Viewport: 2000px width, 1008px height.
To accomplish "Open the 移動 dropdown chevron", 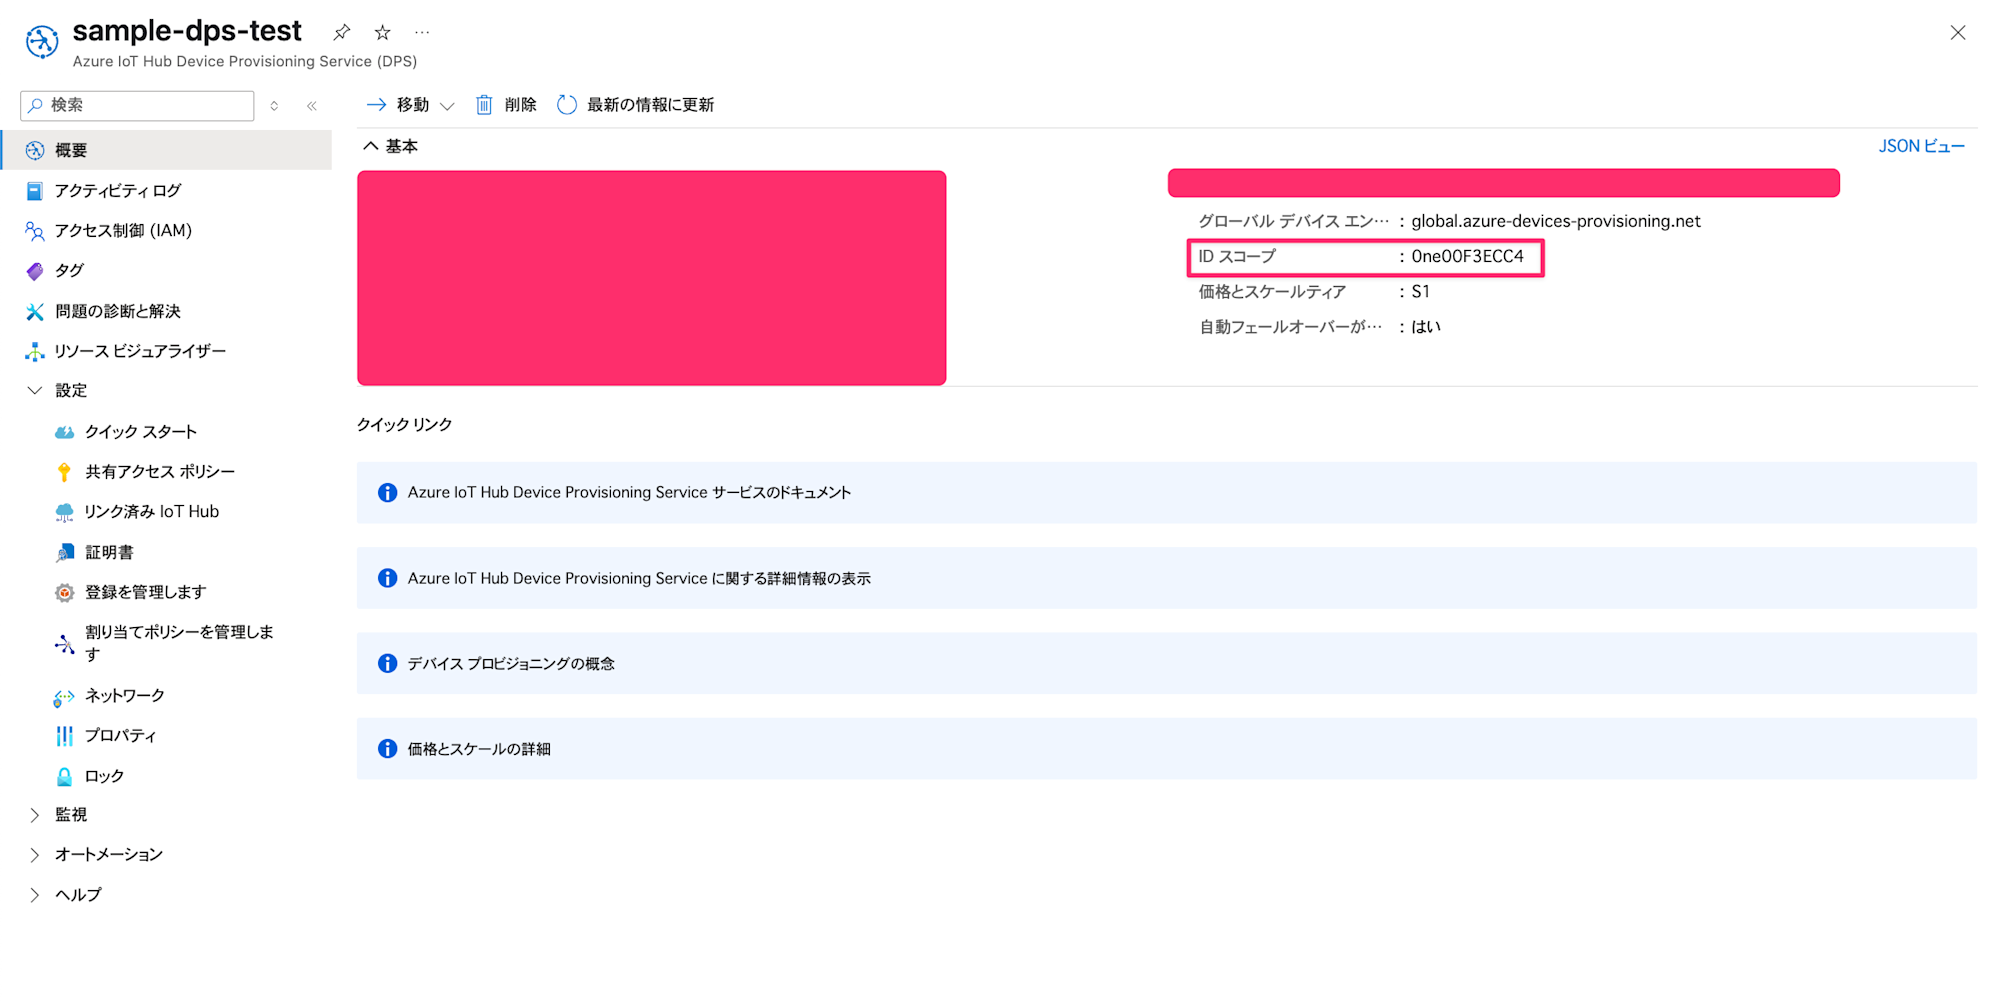I will click(x=447, y=106).
